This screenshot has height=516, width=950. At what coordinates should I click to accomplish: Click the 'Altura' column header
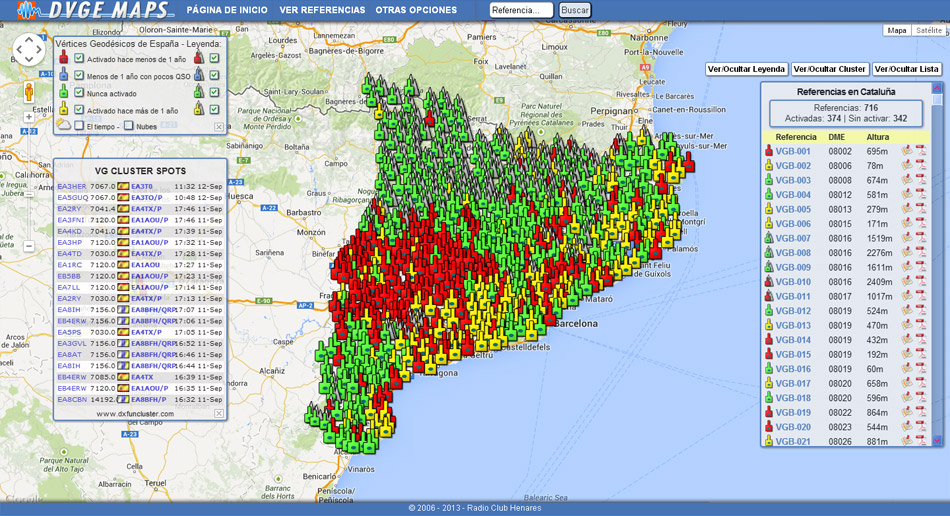(x=877, y=137)
